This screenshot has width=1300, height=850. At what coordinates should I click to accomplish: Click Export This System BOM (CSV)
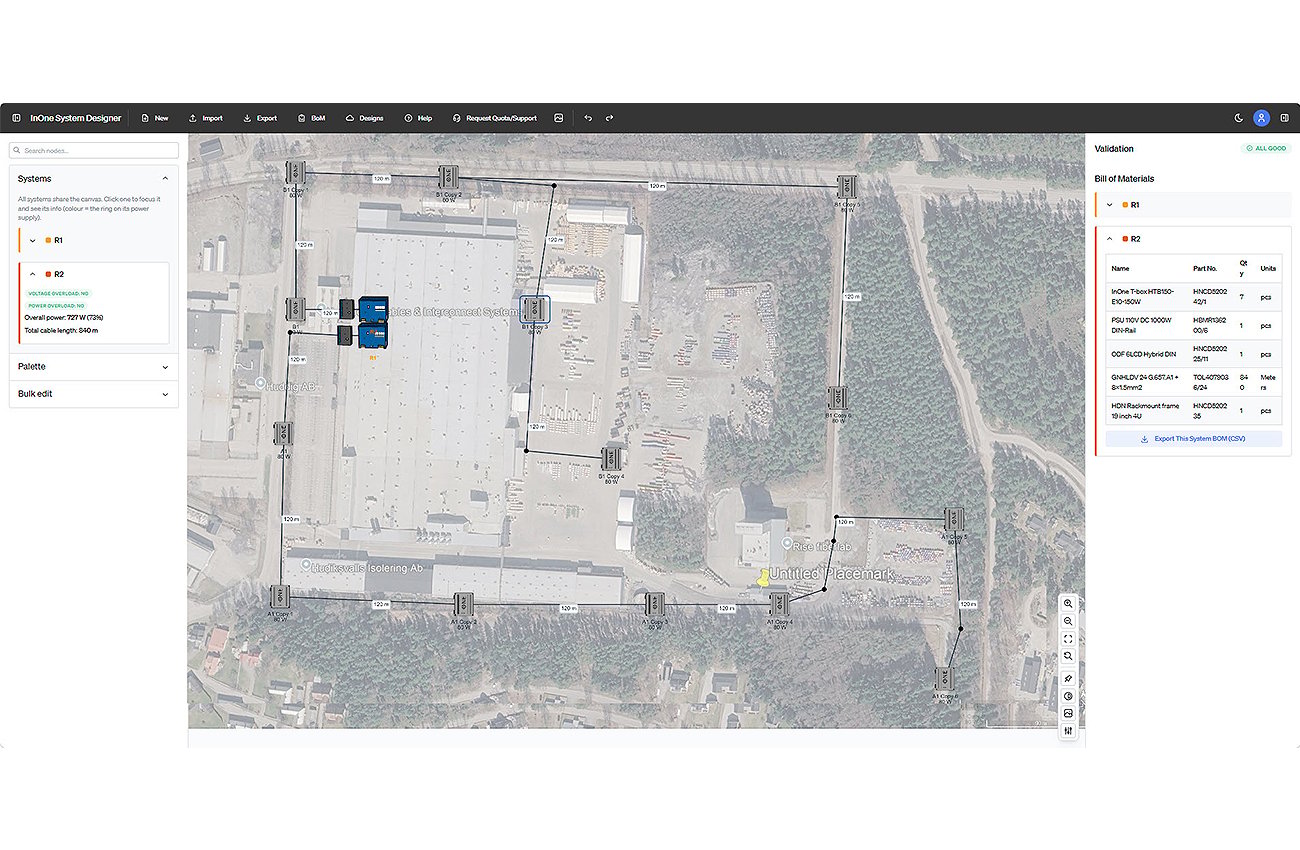coord(1194,439)
